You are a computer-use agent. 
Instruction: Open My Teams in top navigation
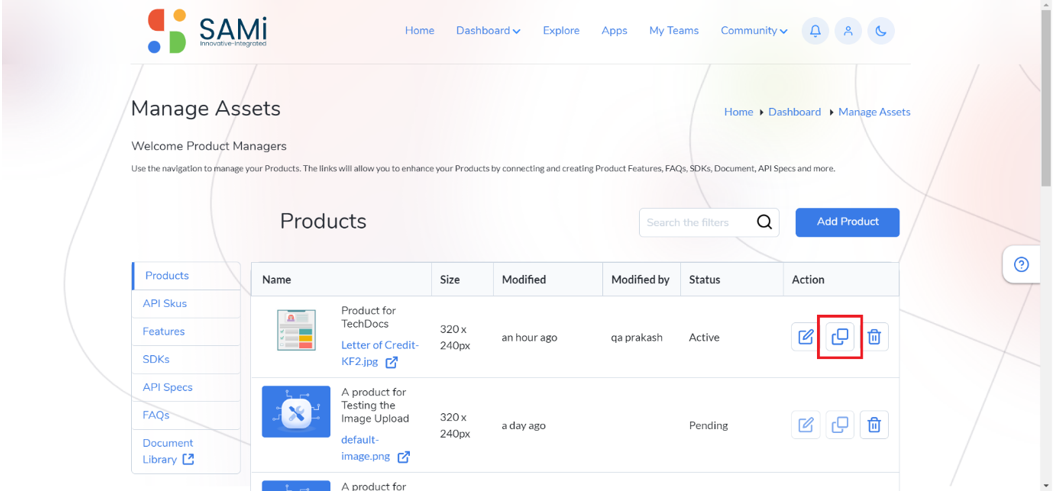674,31
